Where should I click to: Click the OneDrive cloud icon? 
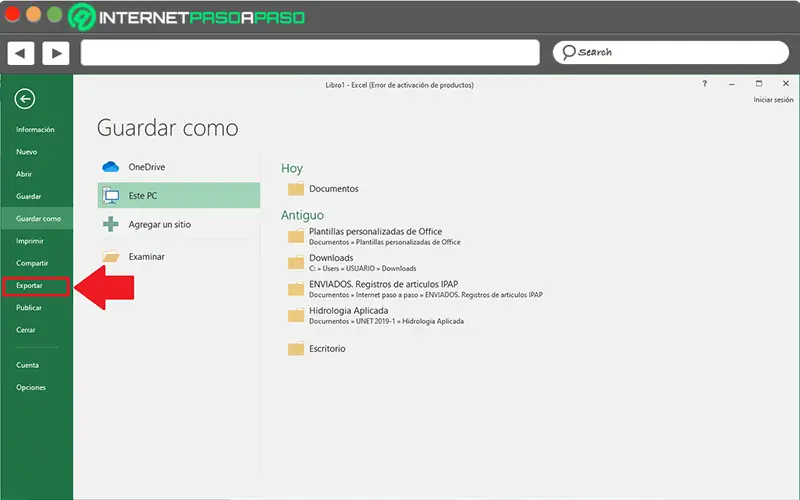coord(111,167)
